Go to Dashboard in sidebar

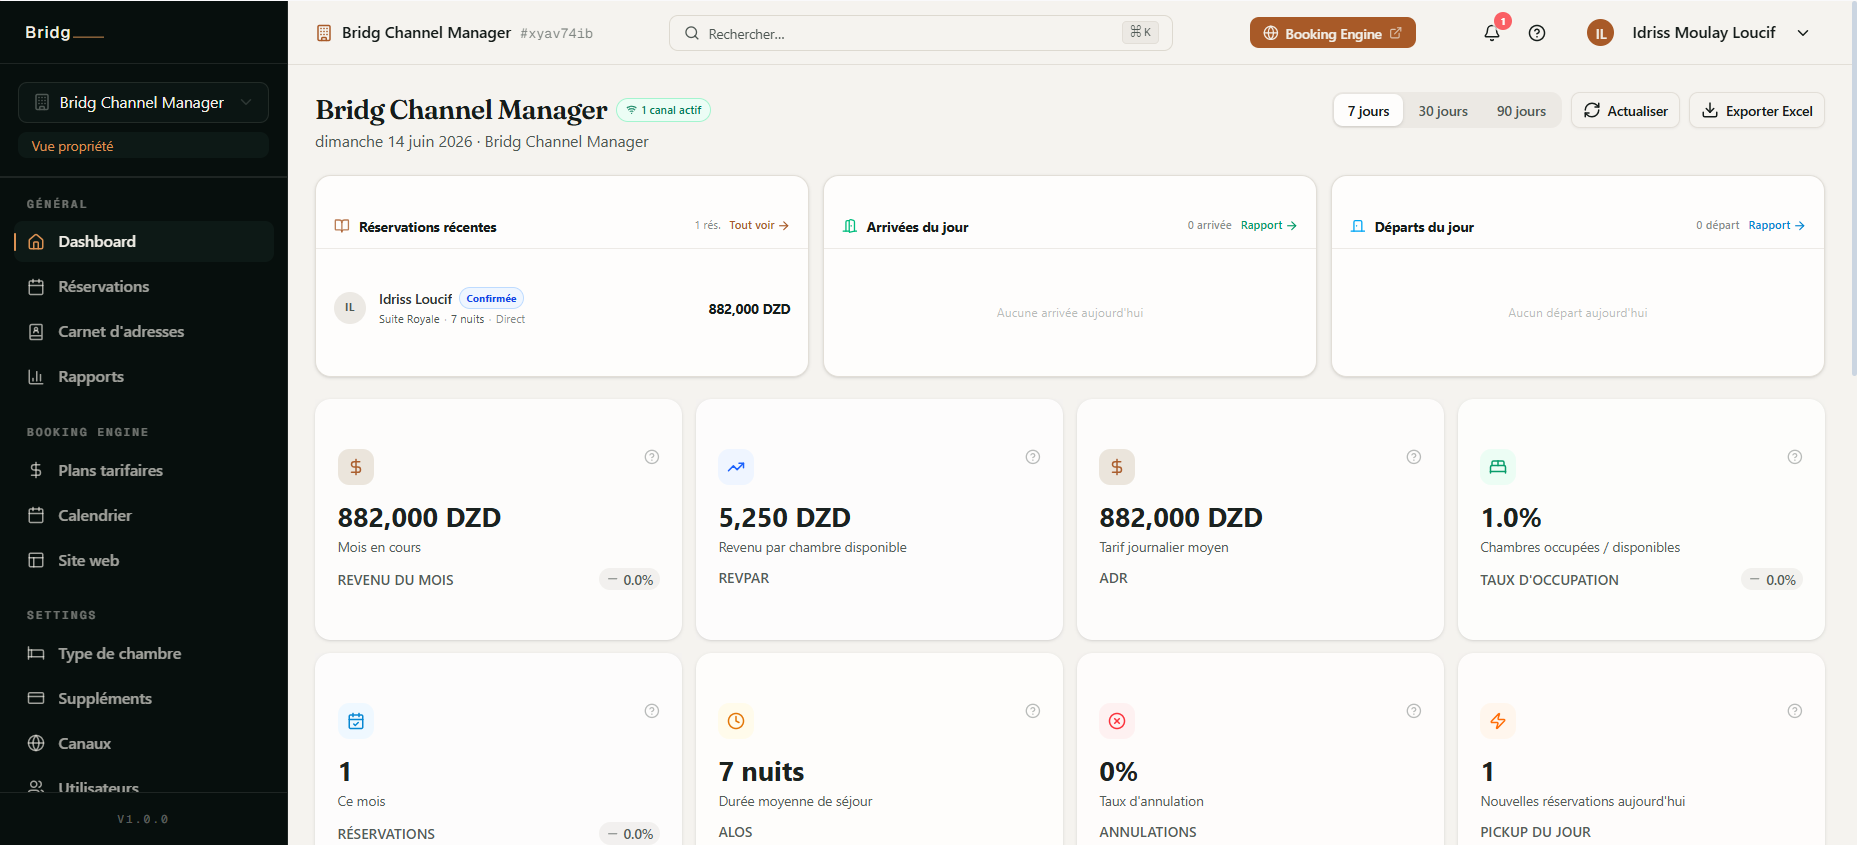[144, 242]
